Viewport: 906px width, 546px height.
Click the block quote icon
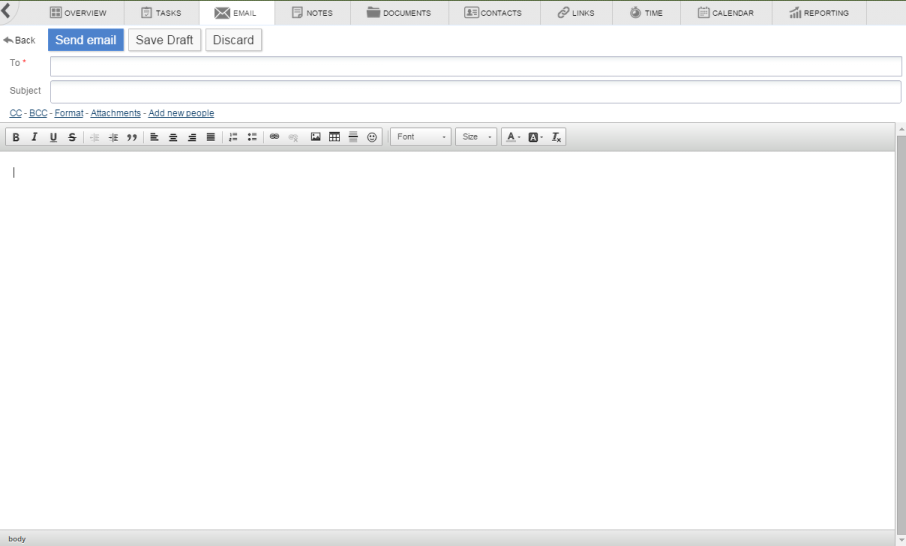click(x=132, y=137)
